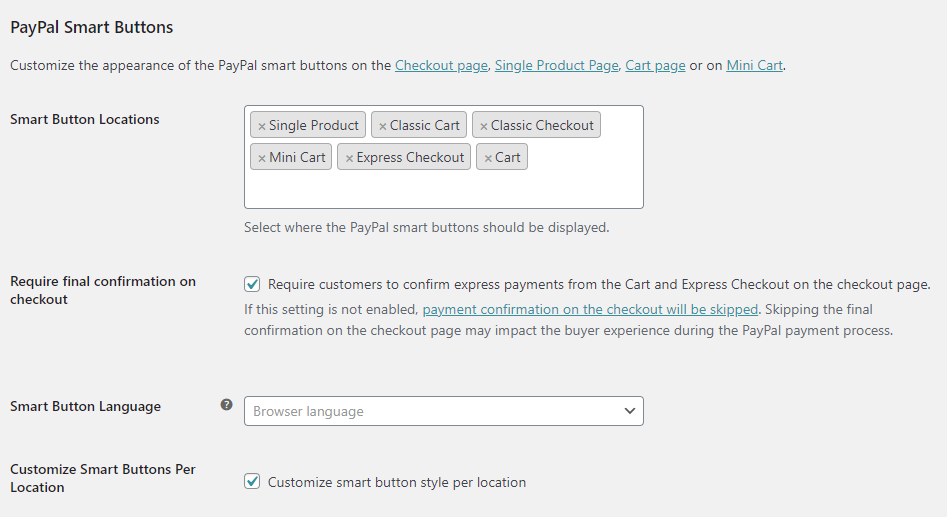Image resolution: width=947 pixels, height=517 pixels.
Task: Click the Express Checkout tag label
Action: (x=410, y=158)
